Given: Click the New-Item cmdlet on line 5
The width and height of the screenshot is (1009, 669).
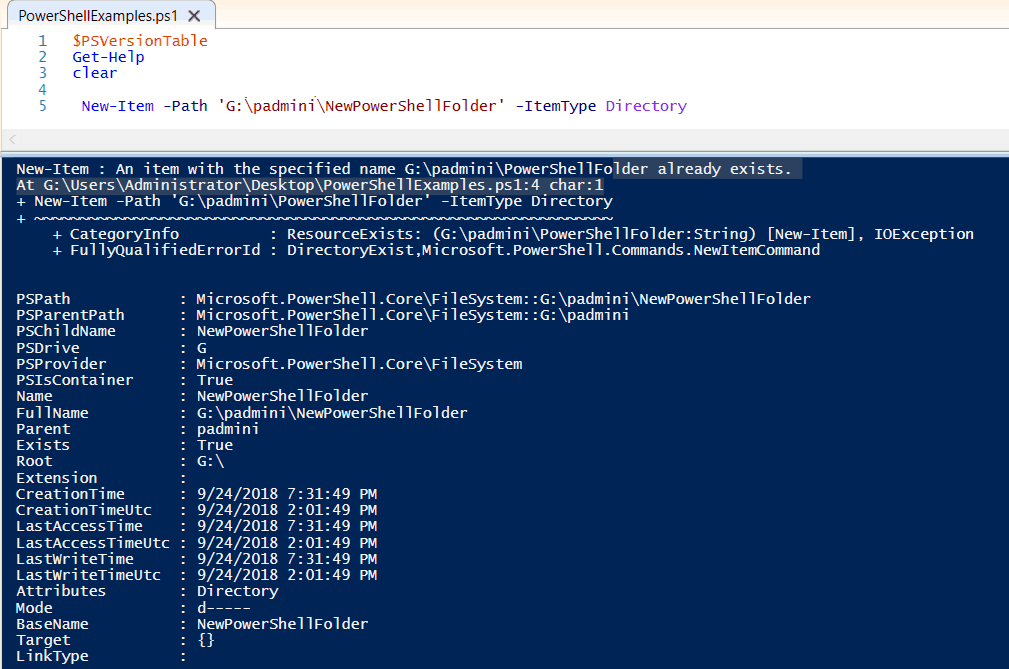Looking at the screenshot, I should click(117, 105).
